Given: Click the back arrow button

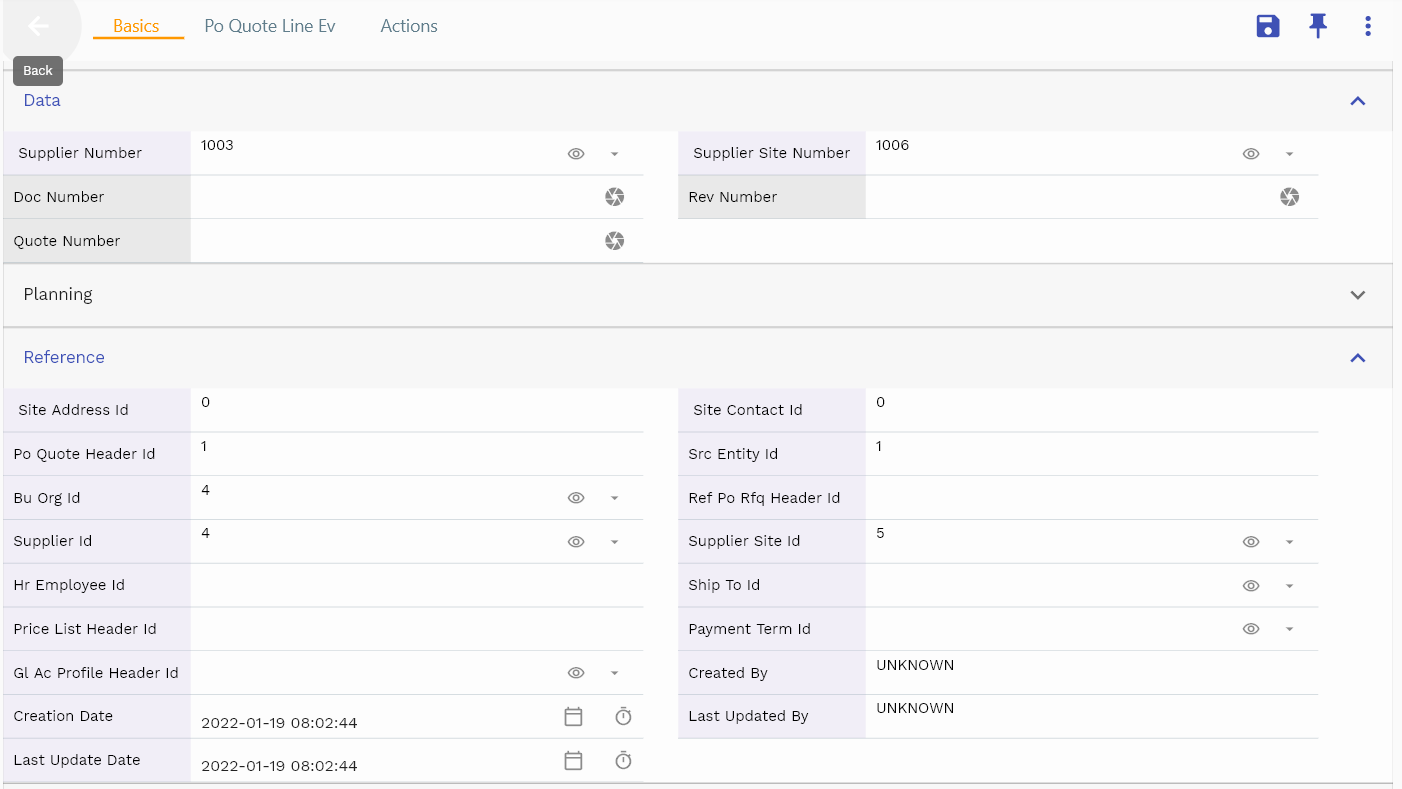Looking at the screenshot, I should tap(38, 26).
